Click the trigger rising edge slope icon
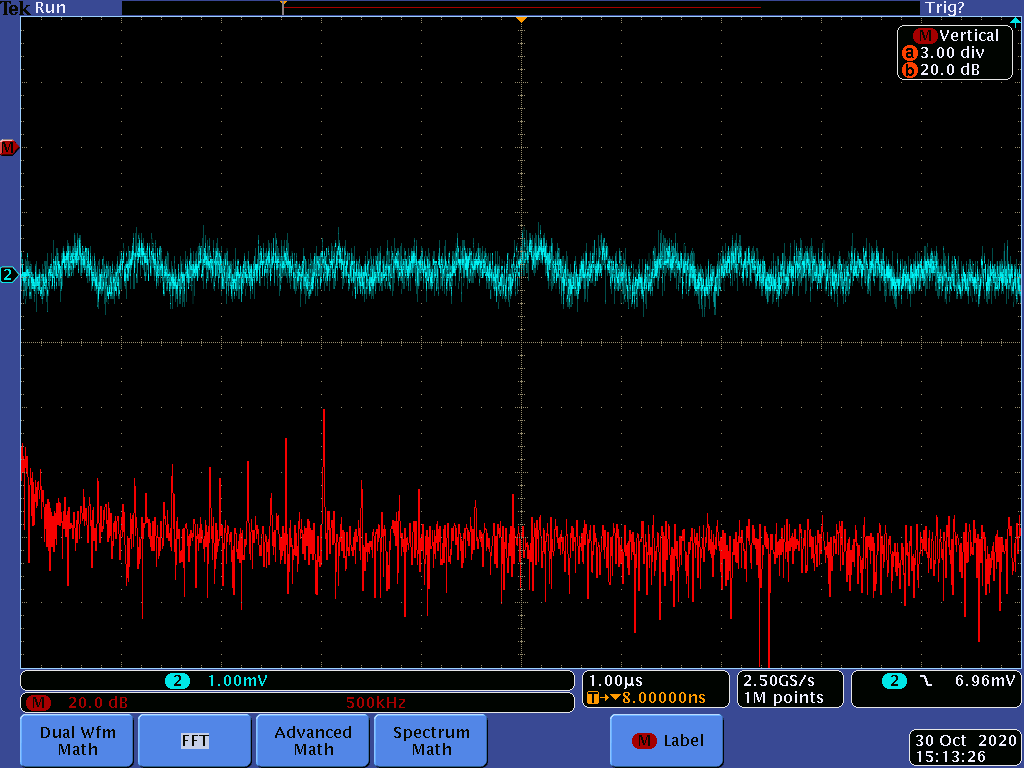The image size is (1024, 768). point(925,681)
